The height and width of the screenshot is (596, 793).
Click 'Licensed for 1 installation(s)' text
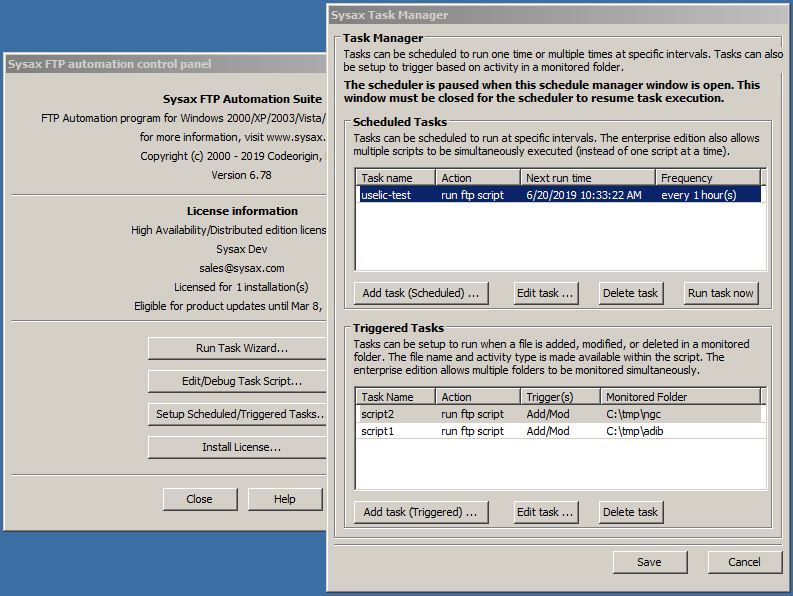click(241, 287)
